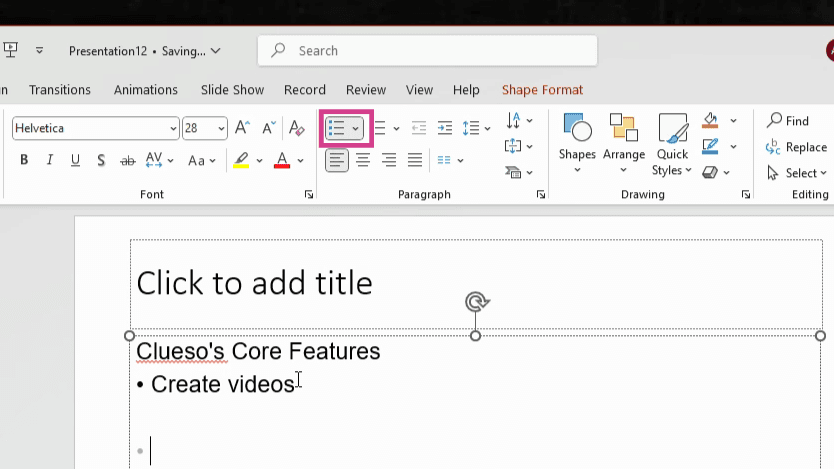Switch to the Transitions tab
Screen dimensions: 834x469
click(x=60, y=90)
